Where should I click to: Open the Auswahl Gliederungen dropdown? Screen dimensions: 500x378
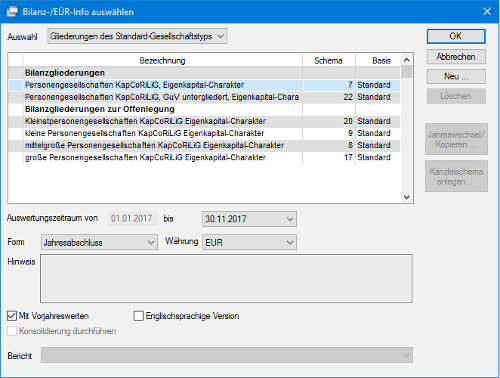(x=137, y=36)
